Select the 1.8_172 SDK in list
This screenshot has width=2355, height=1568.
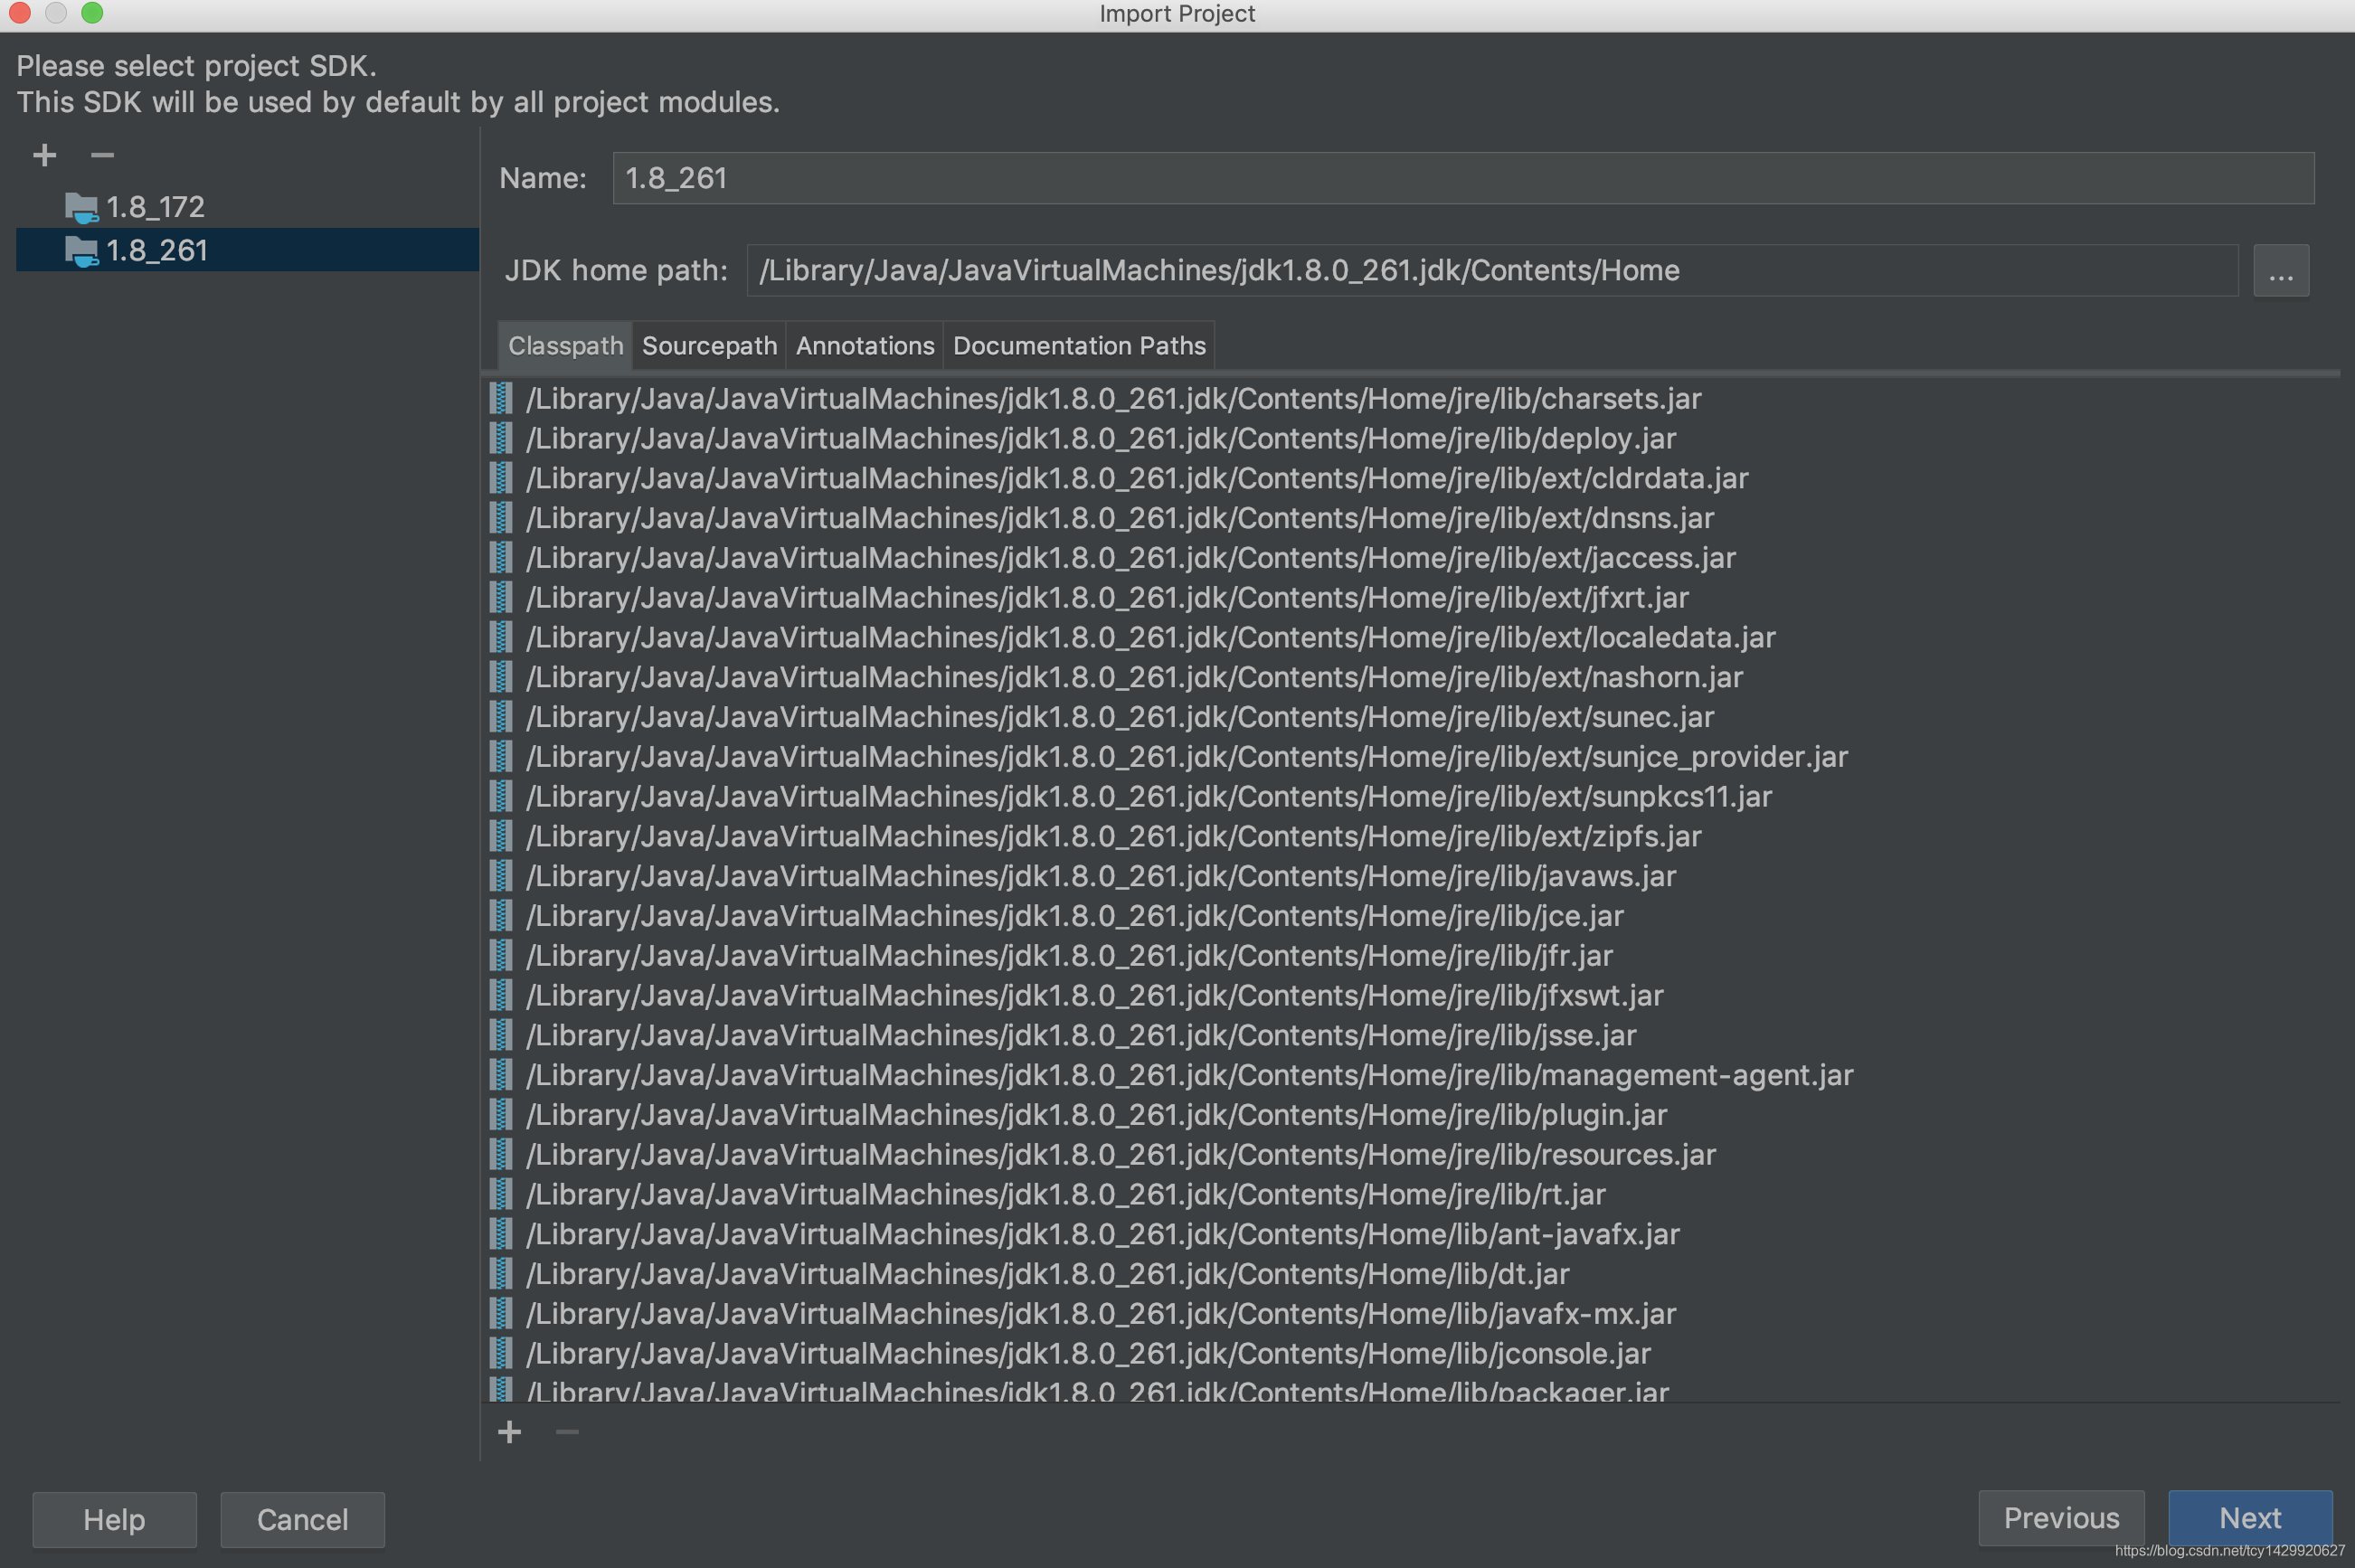click(x=155, y=207)
